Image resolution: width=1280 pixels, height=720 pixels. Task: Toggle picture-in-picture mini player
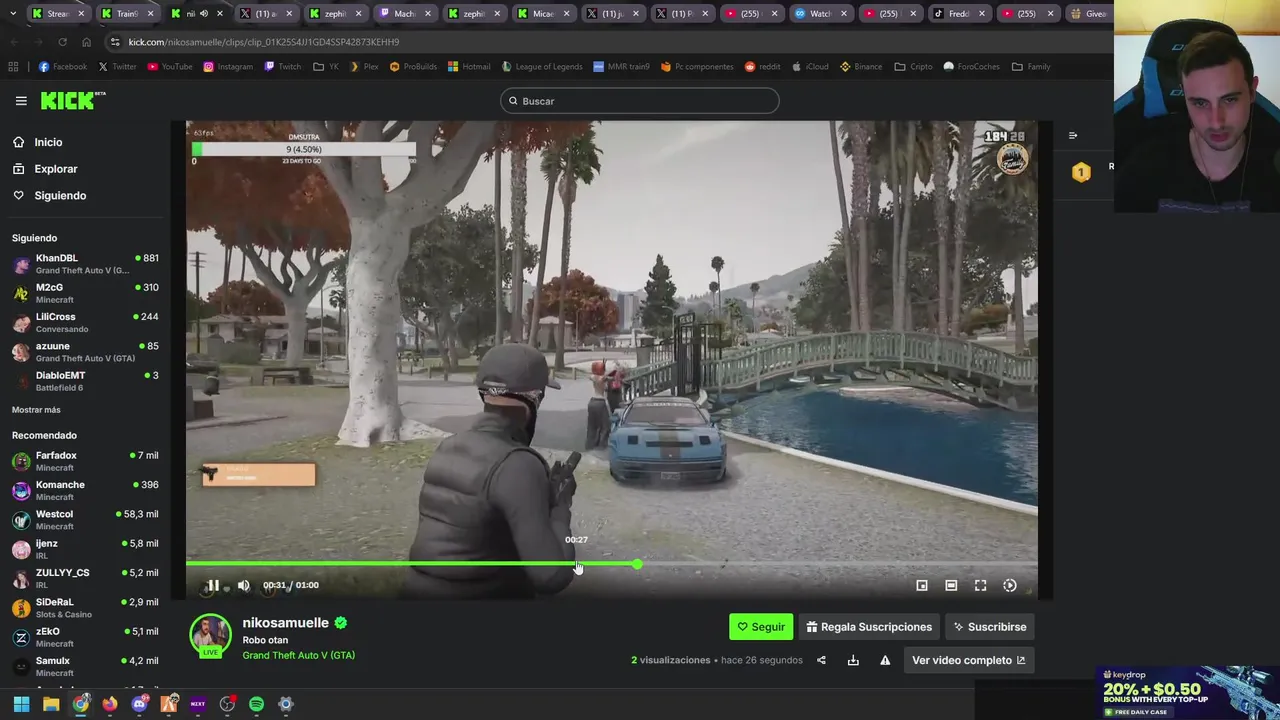coord(922,586)
